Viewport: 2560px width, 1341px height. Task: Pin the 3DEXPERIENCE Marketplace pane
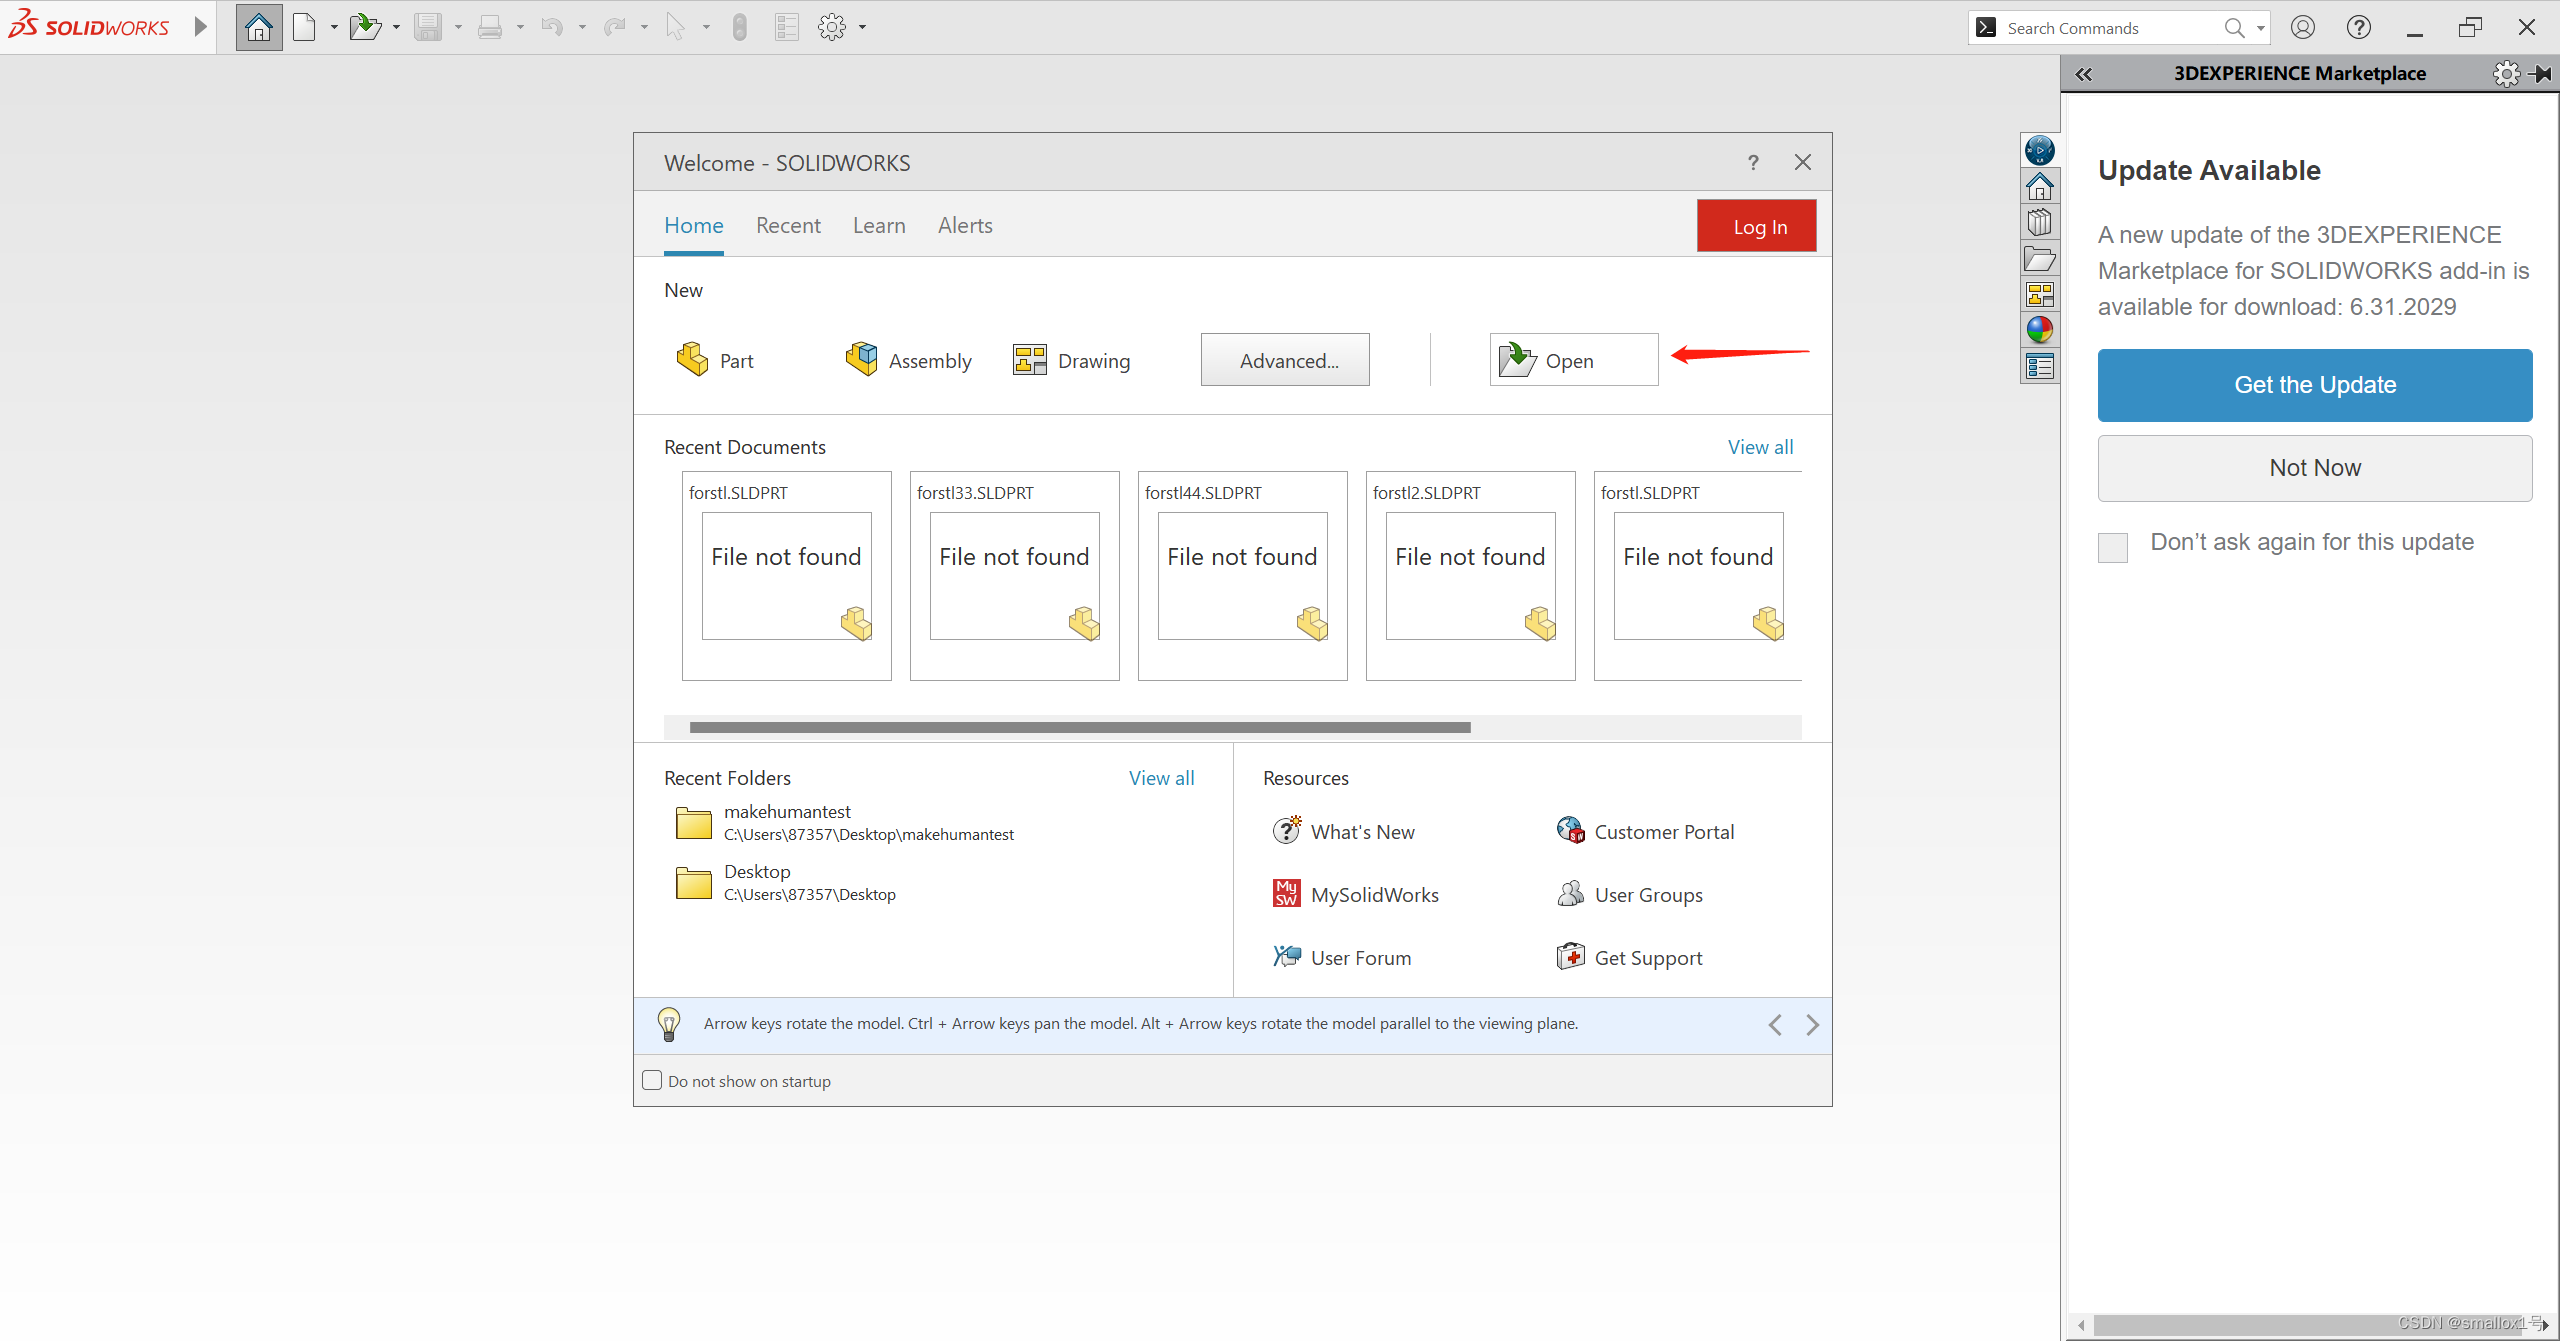tap(2542, 73)
